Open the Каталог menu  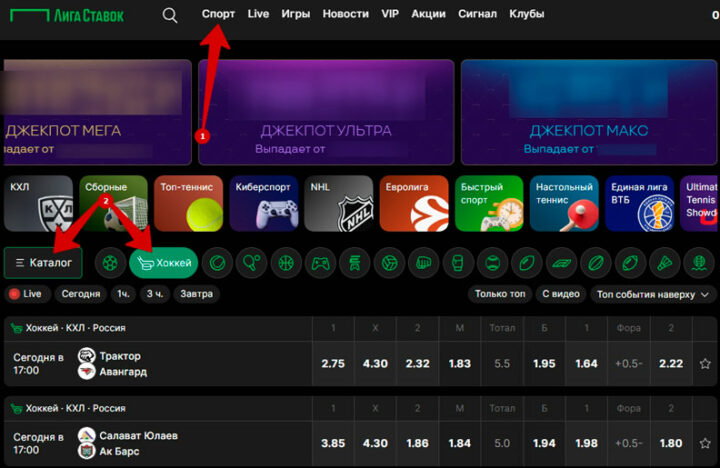tap(43, 263)
